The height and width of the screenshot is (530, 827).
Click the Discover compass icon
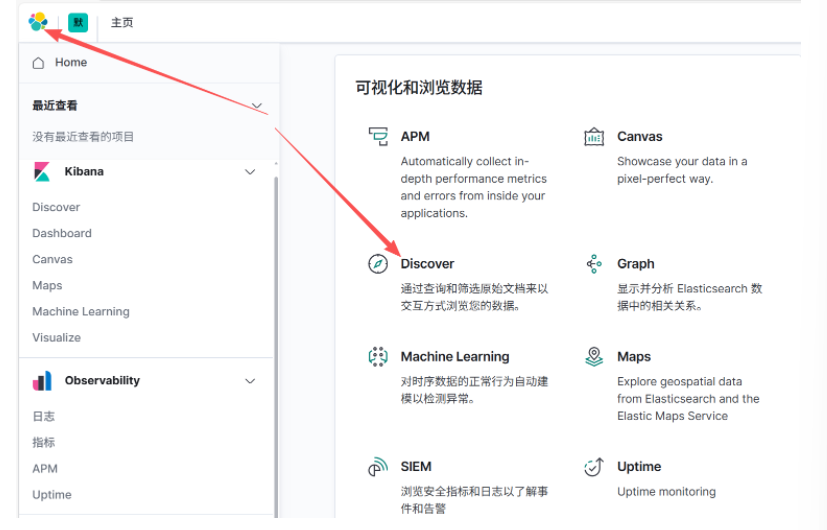click(378, 264)
